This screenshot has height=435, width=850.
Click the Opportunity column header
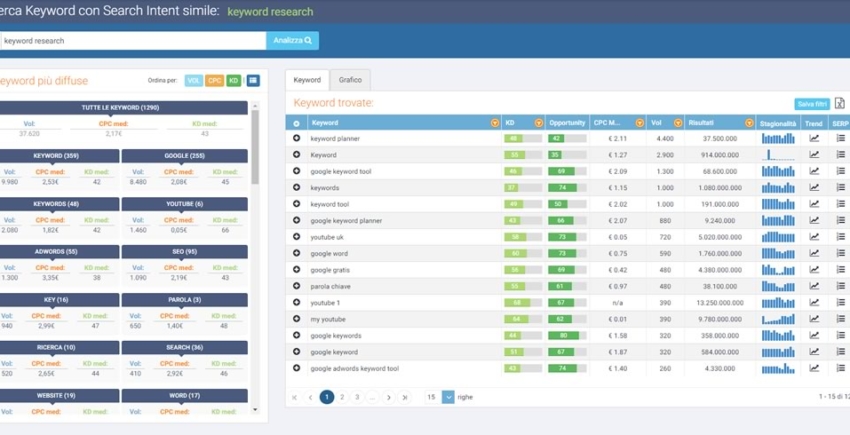click(567, 123)
